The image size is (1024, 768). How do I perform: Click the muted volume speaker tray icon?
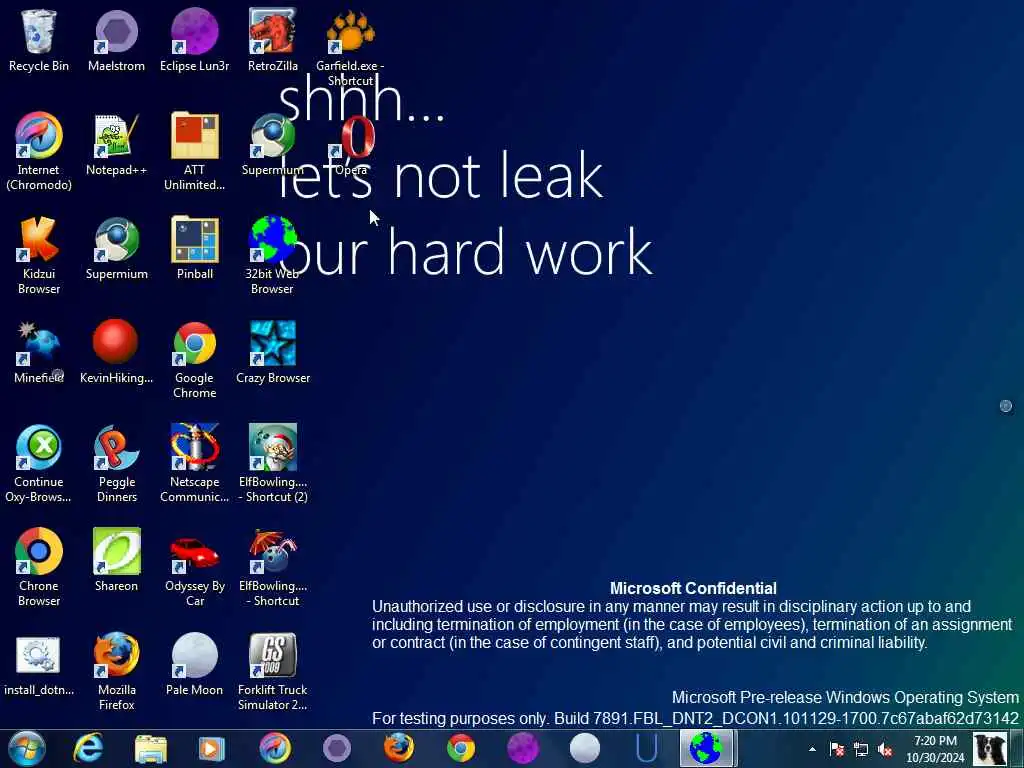(886, 749)
